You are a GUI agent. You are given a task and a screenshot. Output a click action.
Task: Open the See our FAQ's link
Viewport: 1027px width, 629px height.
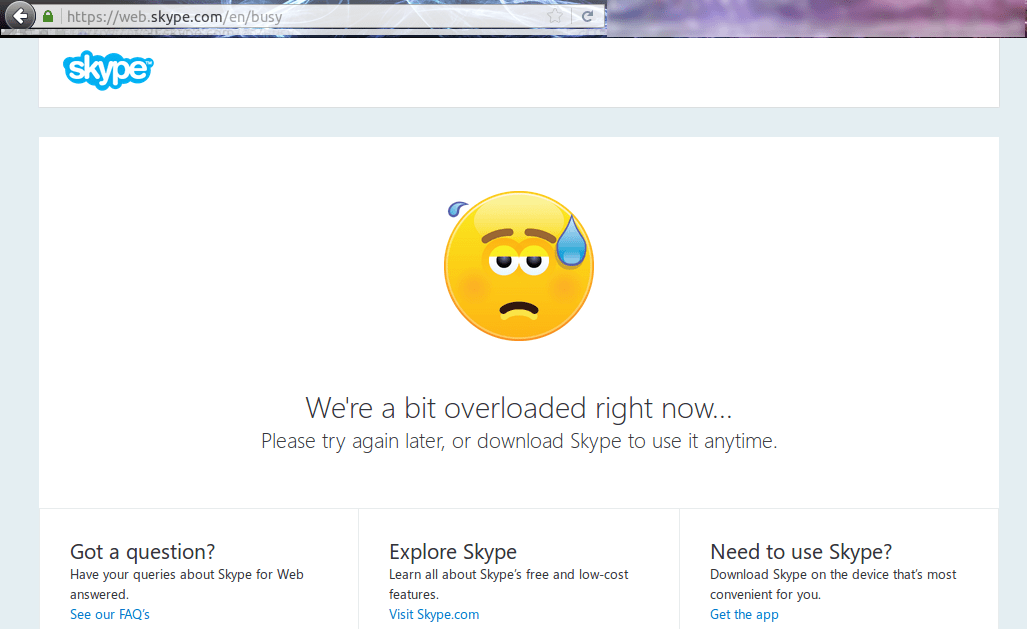click(110, 615)
